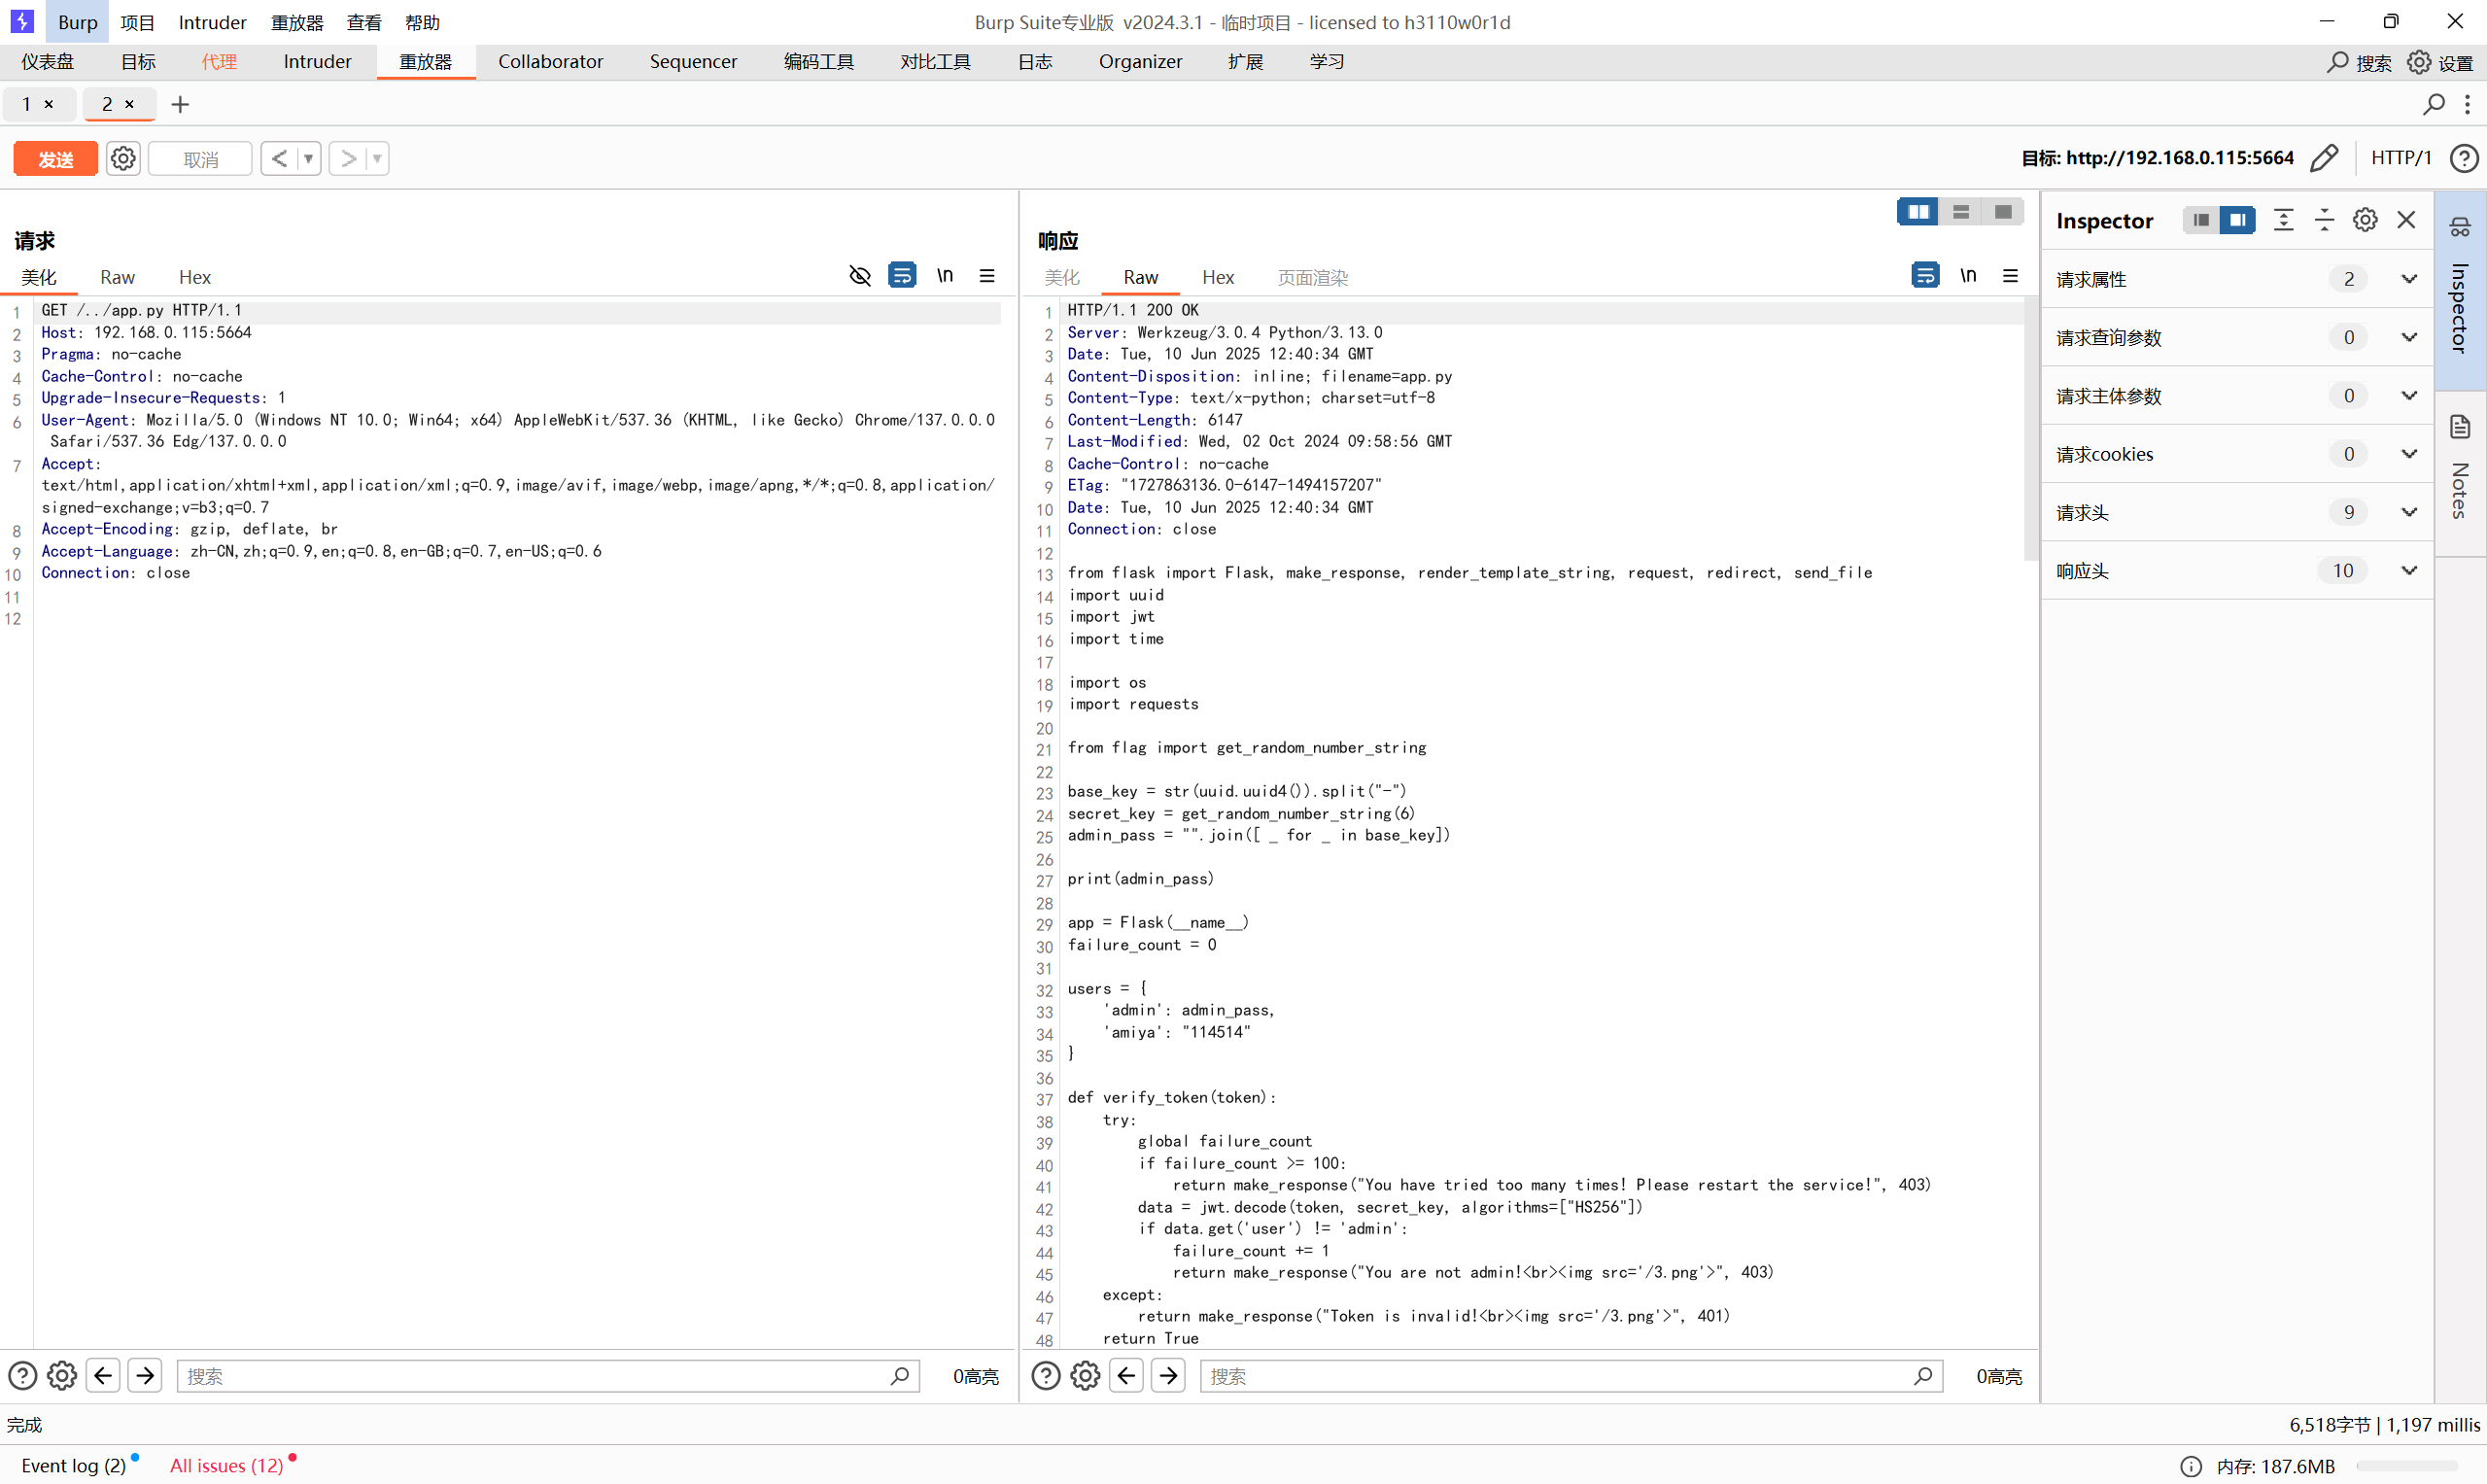This screenshot has height=1484, width=2487.
Task: Open Inspector settings gear
Action: point(2365,220)
